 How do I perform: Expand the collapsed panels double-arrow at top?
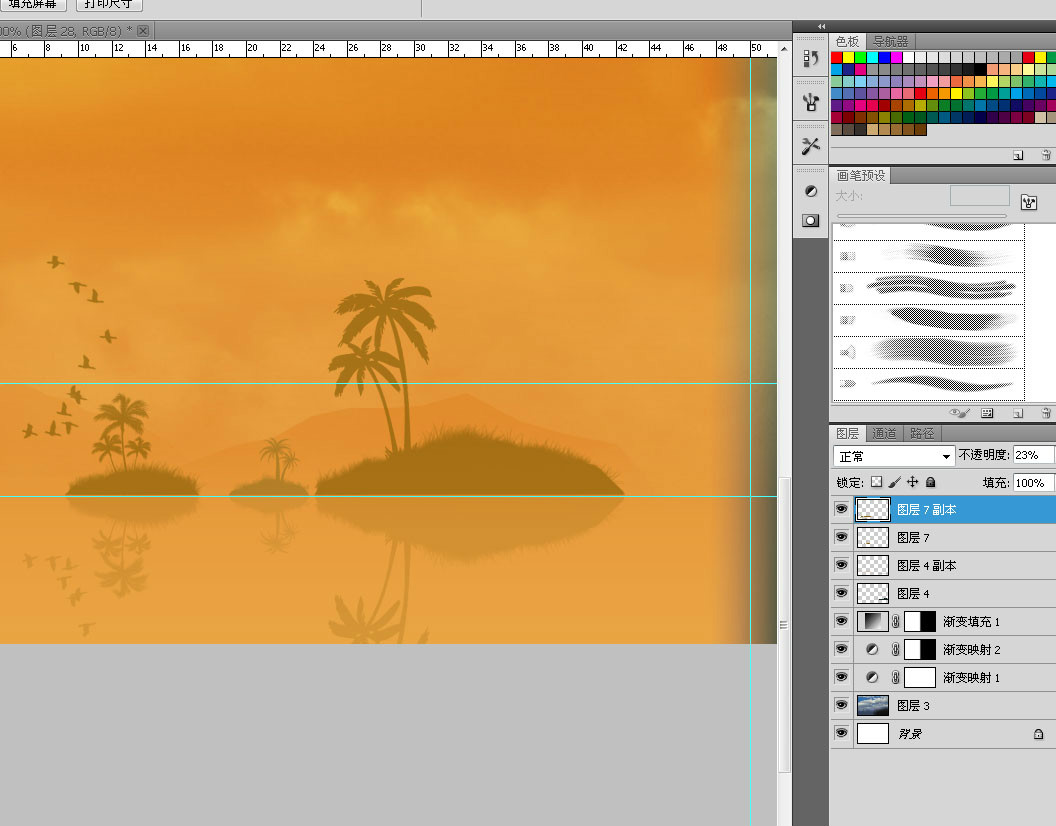(821, 26)
